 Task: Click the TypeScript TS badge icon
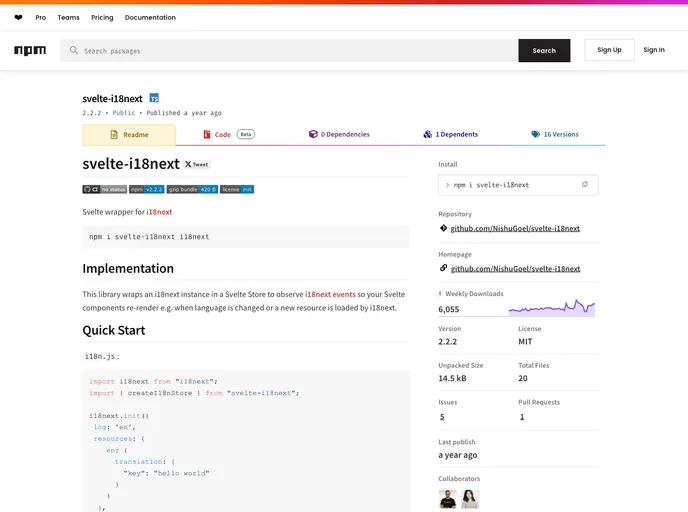(x=154, y=98)
